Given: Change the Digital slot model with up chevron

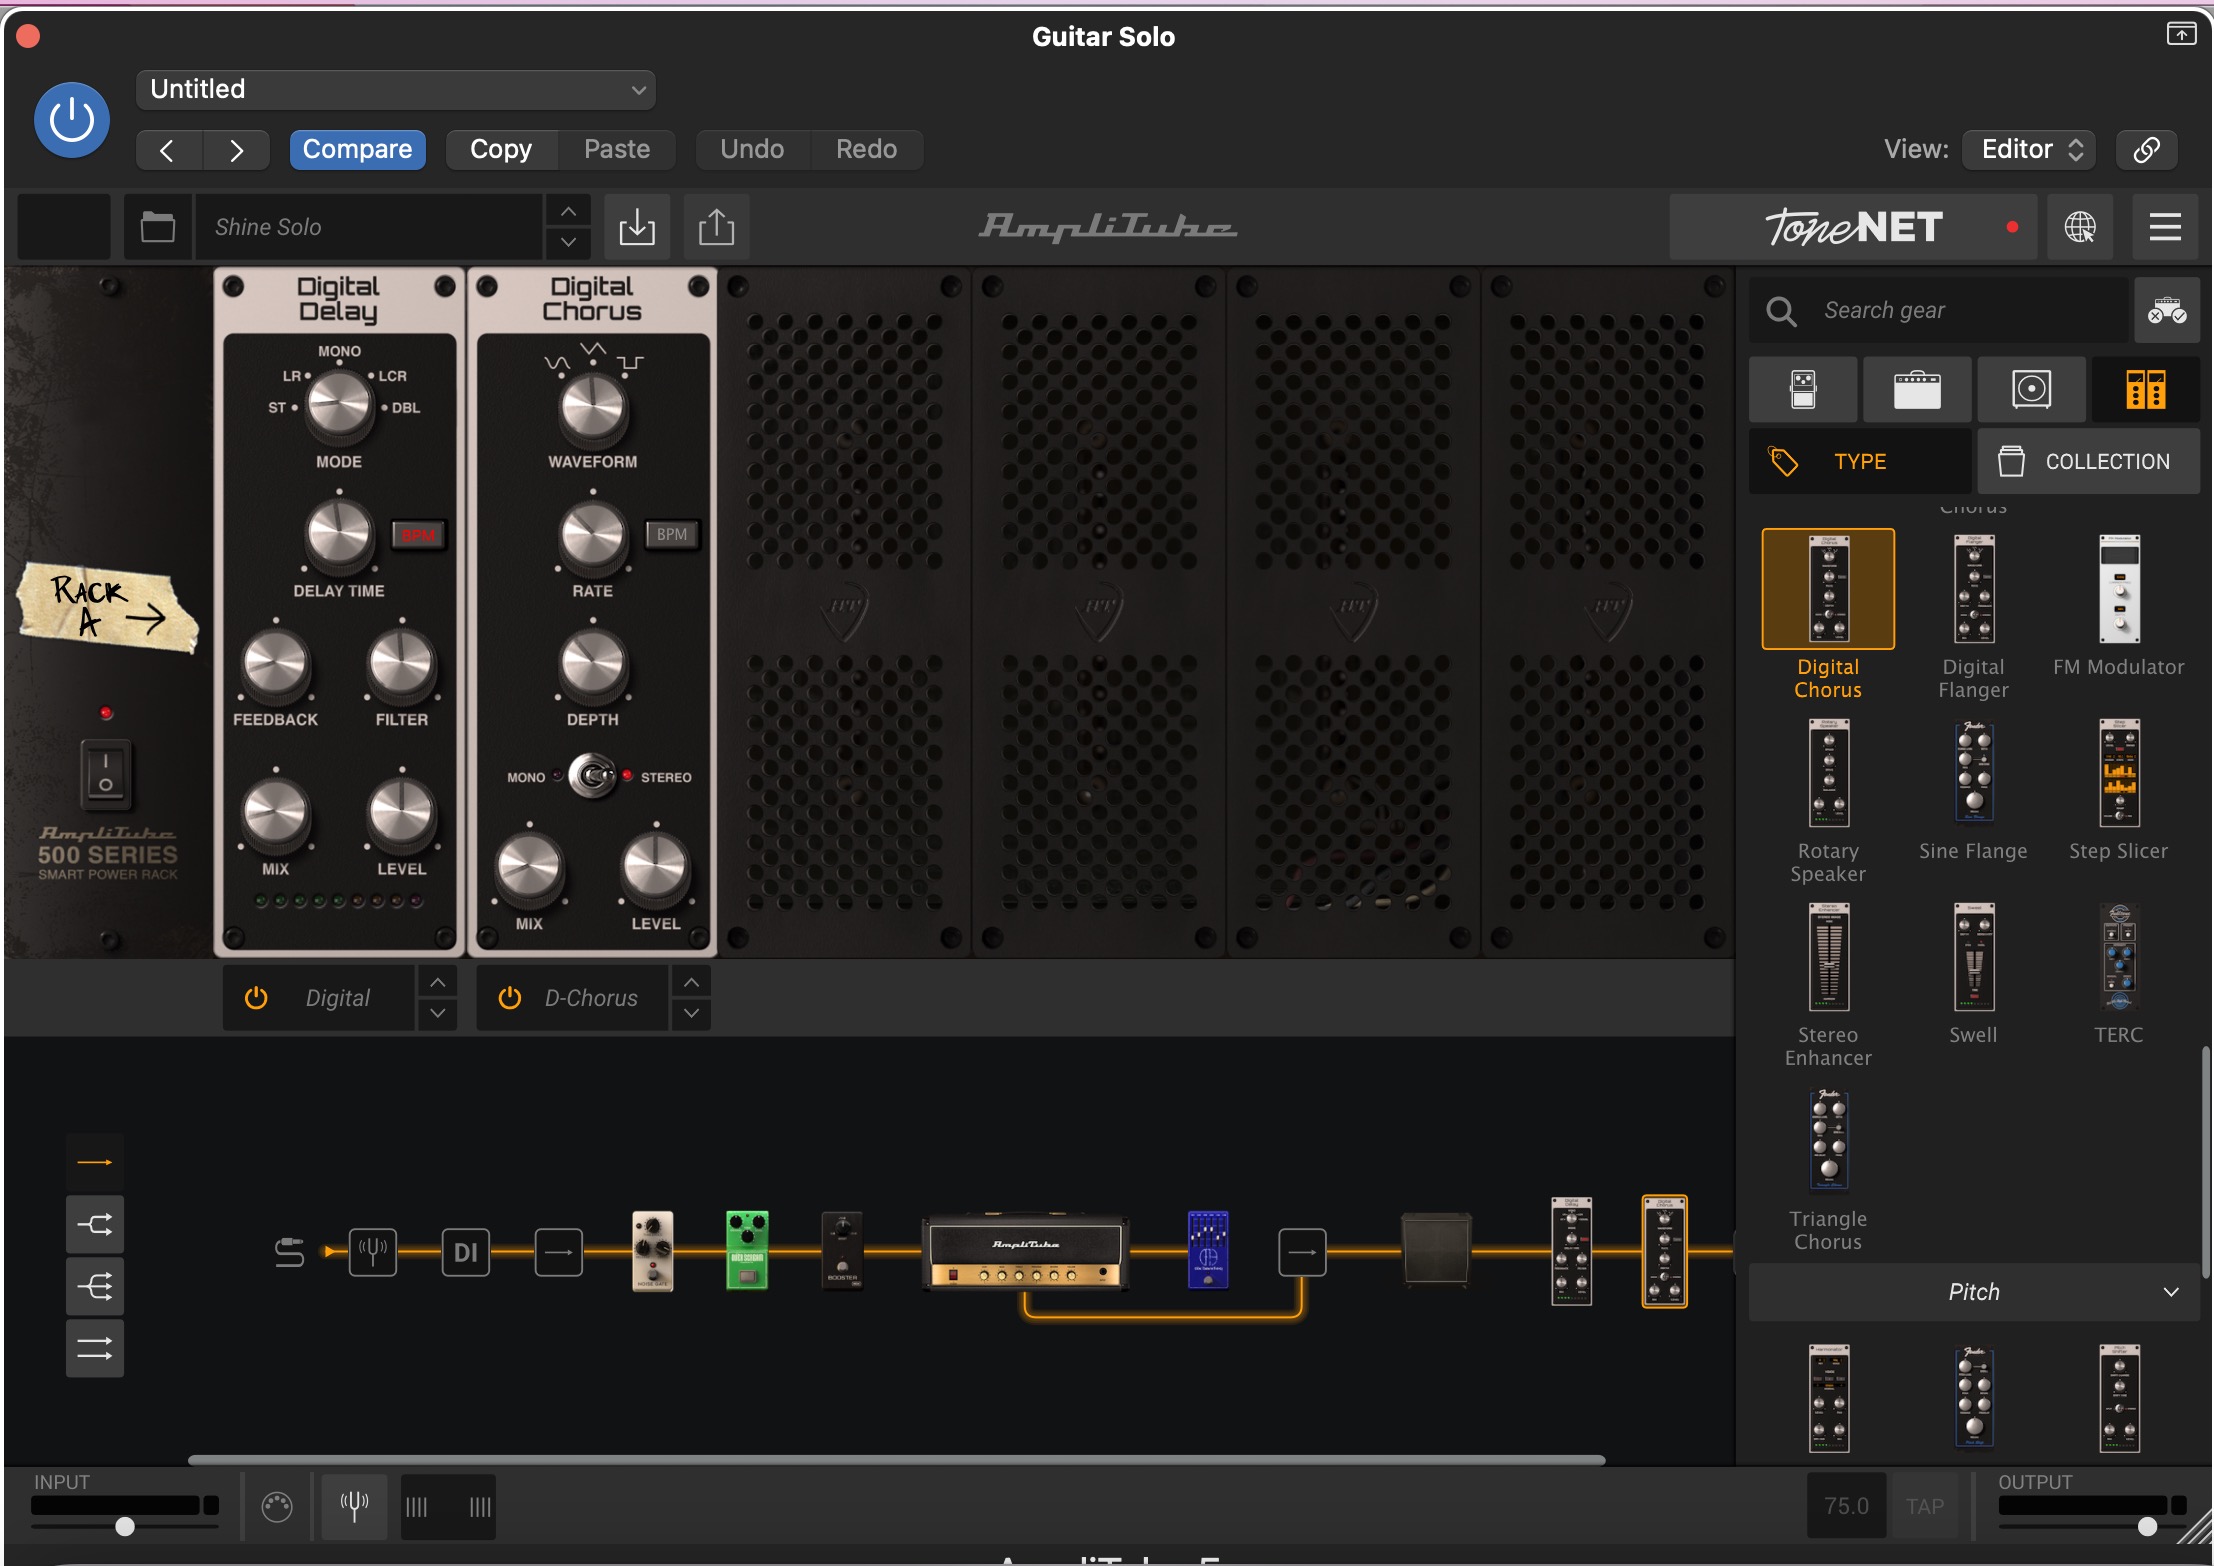Looking at the screenshot, I should click(x=437, y=983).
